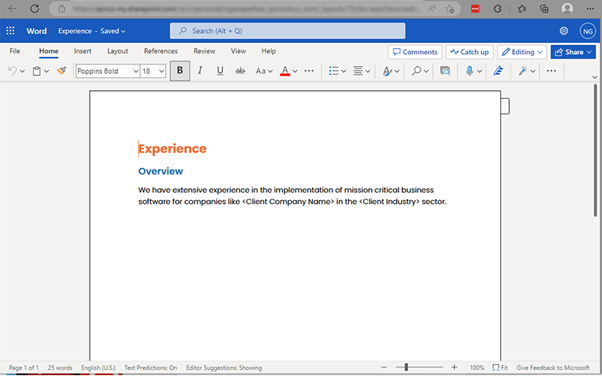The width and height of the screenshot is (602, 377).
Task: Click the Search box
Action: [x=288, y=31]
